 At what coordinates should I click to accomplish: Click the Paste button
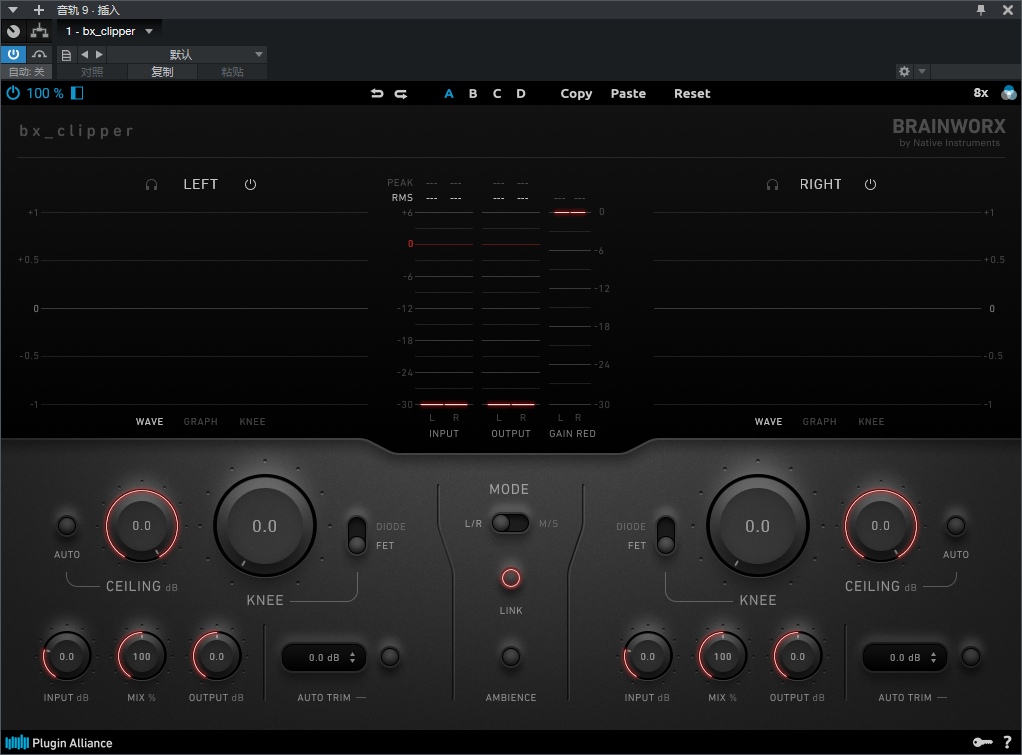pyautogui.click(x=628, y=94)
